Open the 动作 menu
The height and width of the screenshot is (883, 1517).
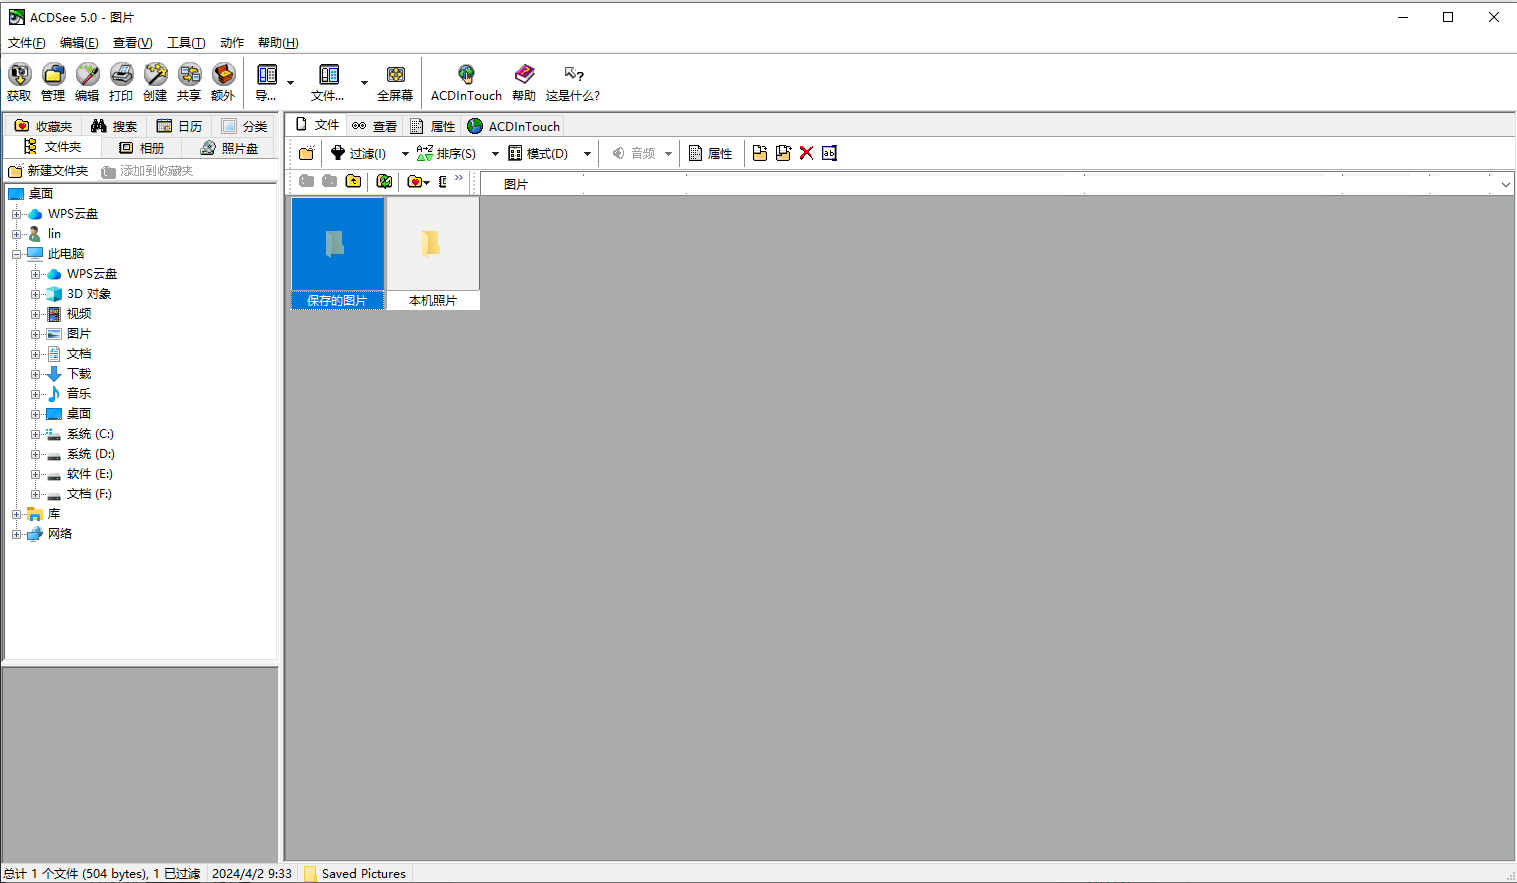(x=232, y=43)
